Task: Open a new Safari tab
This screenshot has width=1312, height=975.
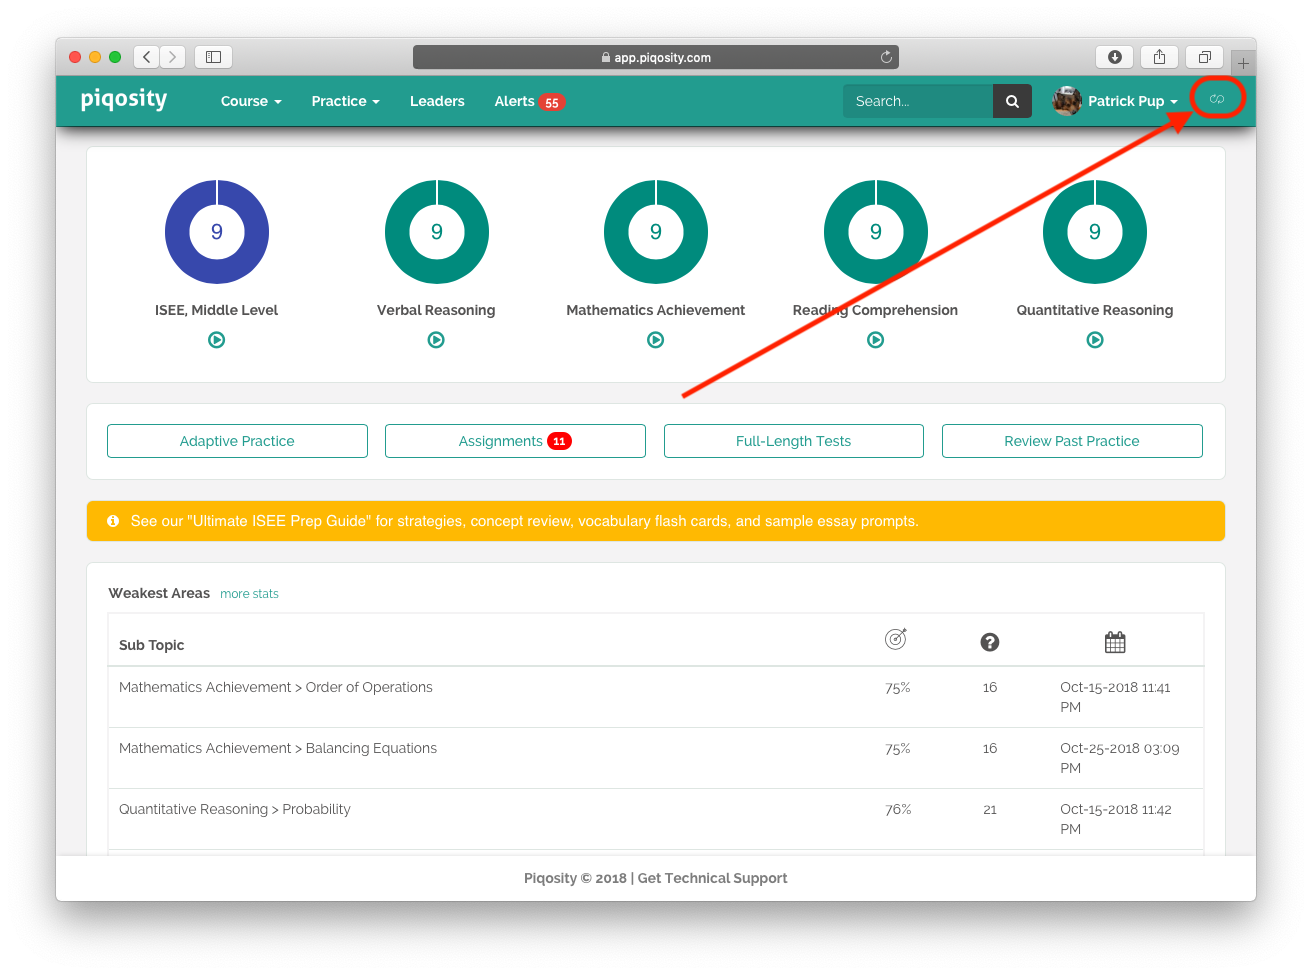Action: tap(1243, 62)
